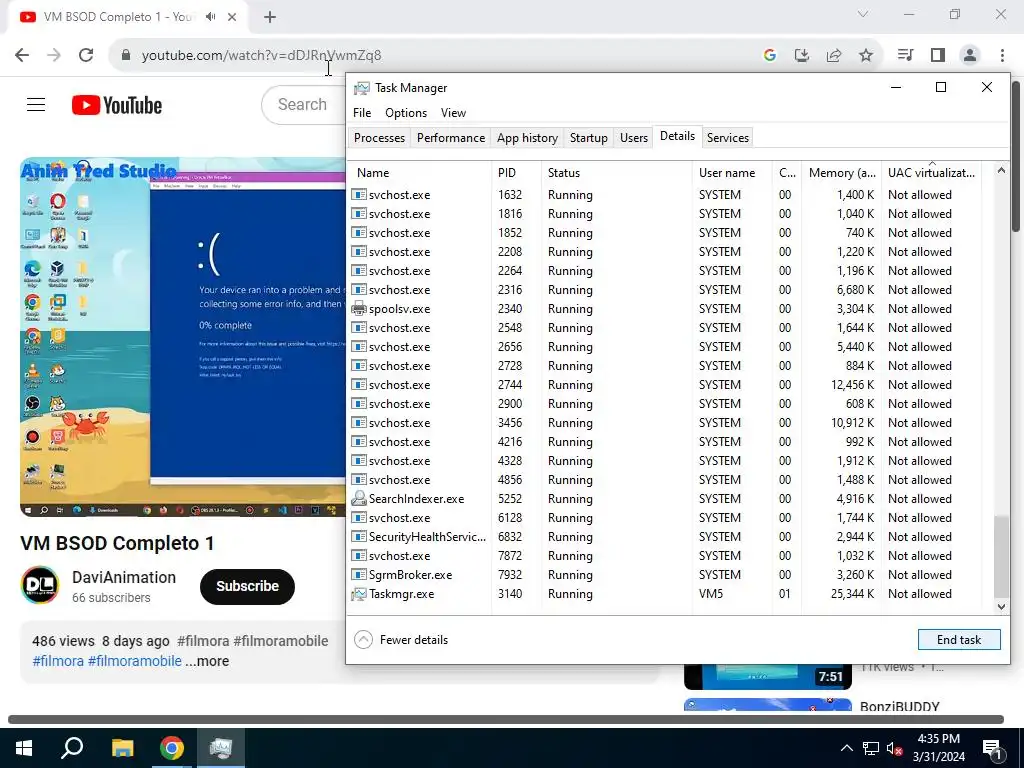Sort by User name column header
This screenshot has height=768, width=1024.
pyautogui.click(x=732, y=172)
